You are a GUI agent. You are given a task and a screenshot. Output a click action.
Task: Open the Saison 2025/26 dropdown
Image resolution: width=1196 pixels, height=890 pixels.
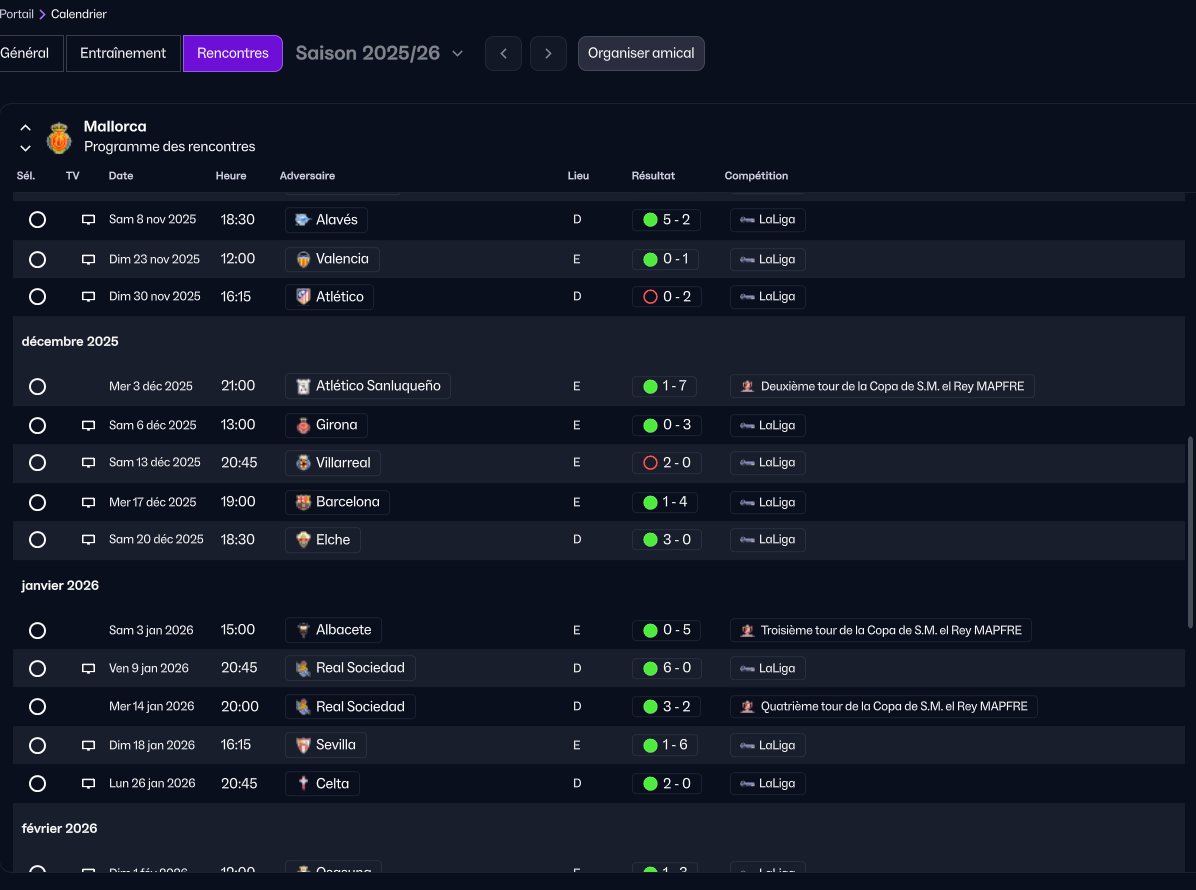pyautogui.click(x=379, y=53)
